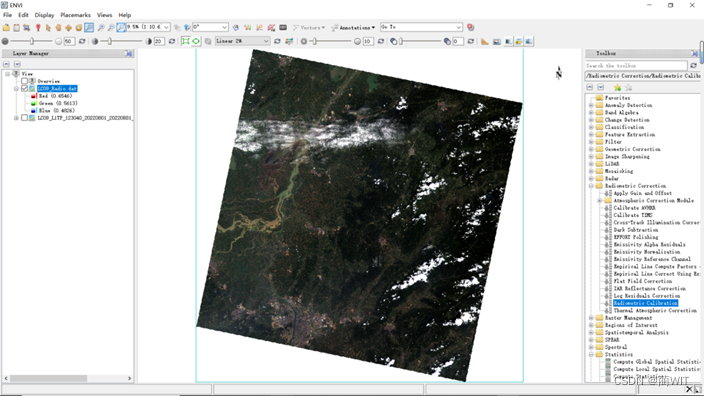Select the red pushpin placemark tool

click(38, 27)
